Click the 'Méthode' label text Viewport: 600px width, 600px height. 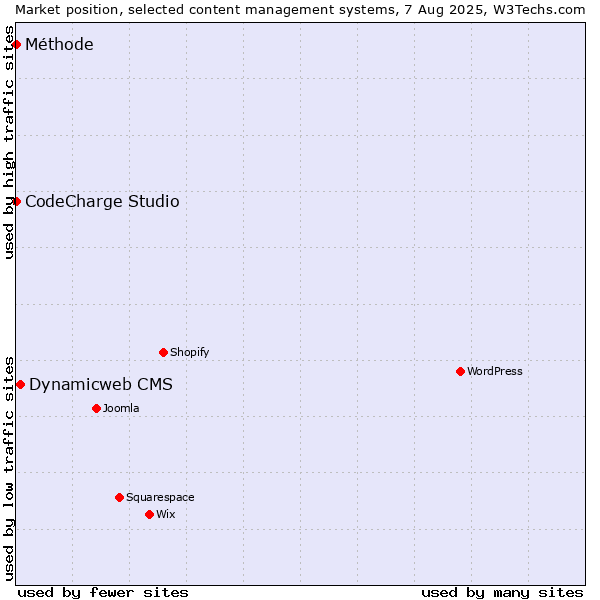(59, 44)
